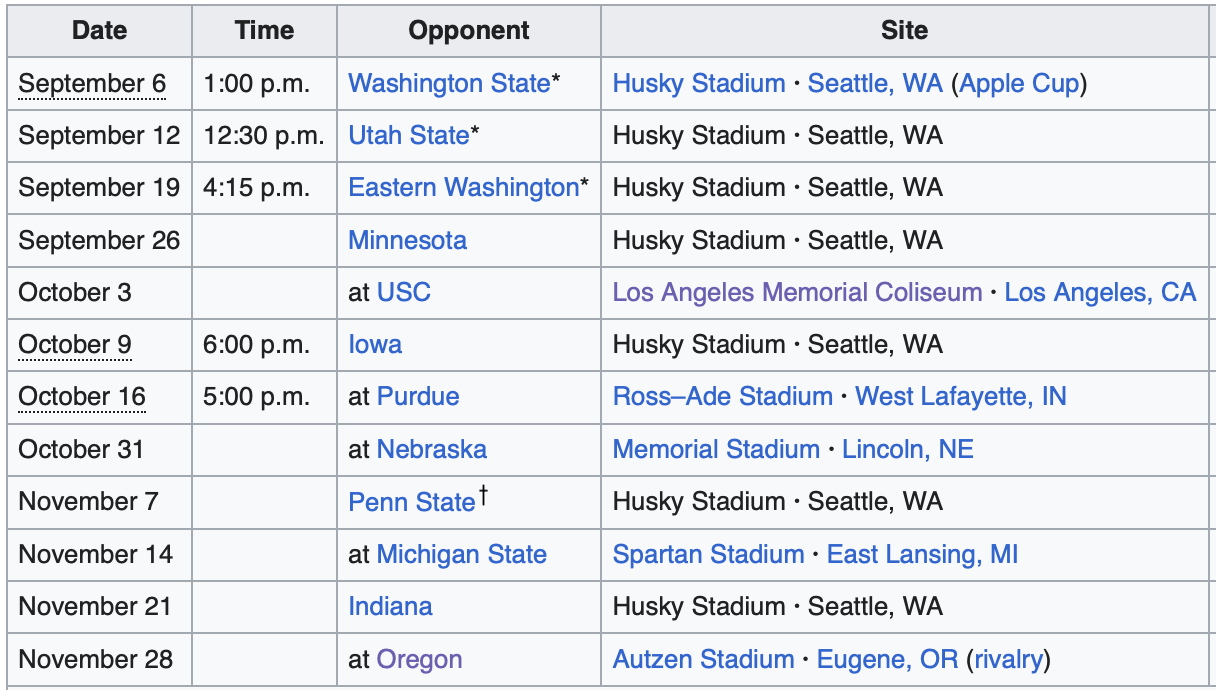Follow the Eastern Washington link
This screenshot has width=1216, height=690.
click(x=463, y=187)
